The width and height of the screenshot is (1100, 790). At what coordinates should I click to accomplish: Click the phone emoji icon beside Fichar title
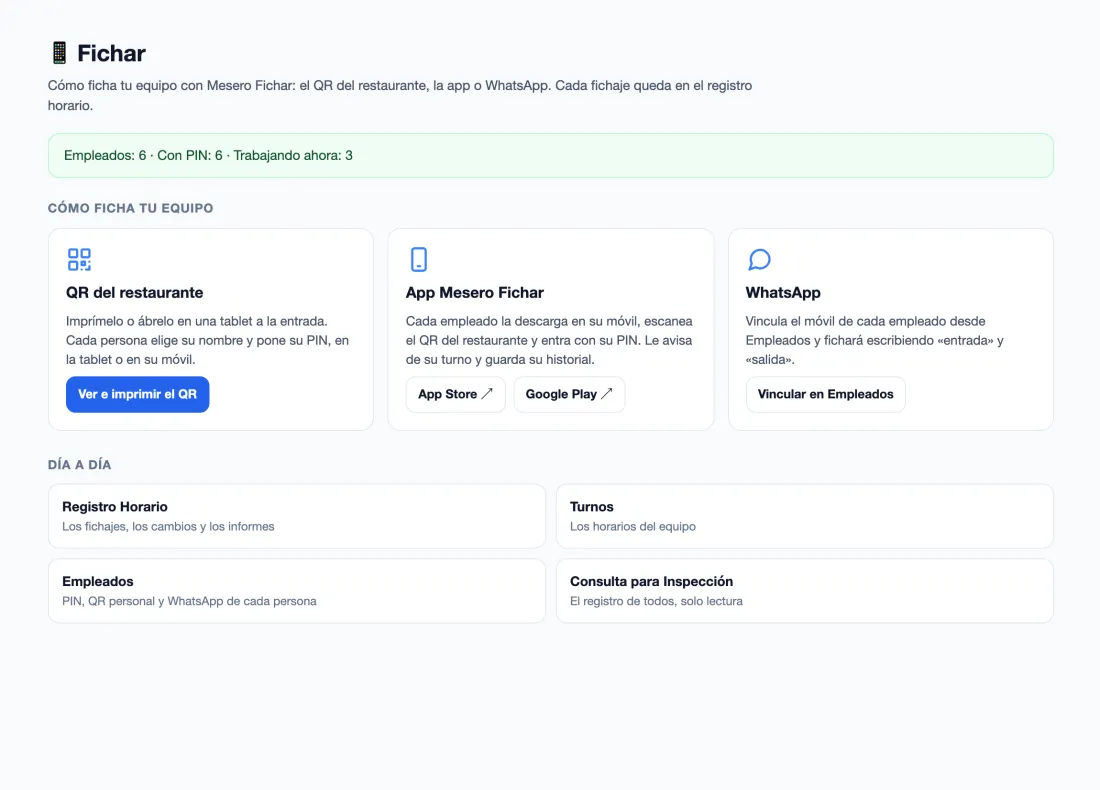click(60, 53)
